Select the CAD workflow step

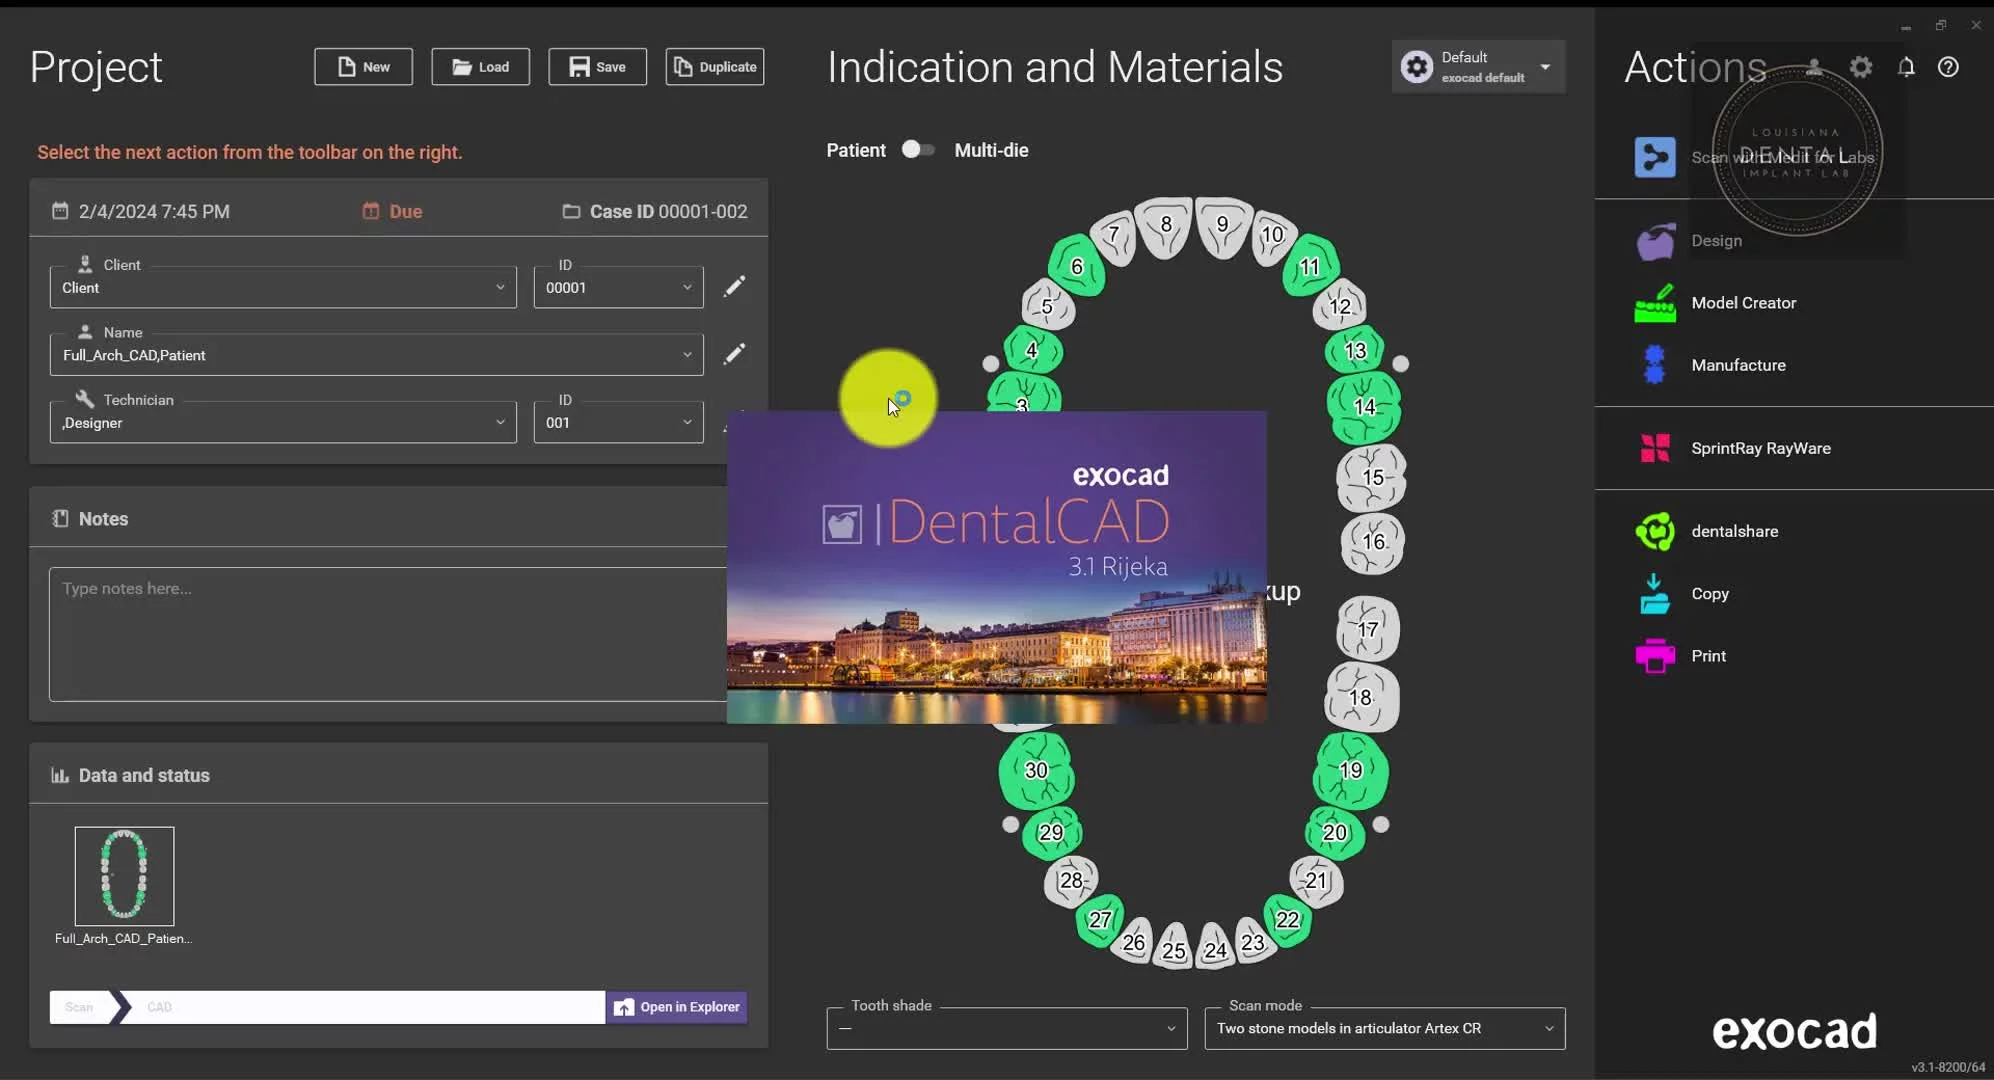click(x=160, y=1007)
